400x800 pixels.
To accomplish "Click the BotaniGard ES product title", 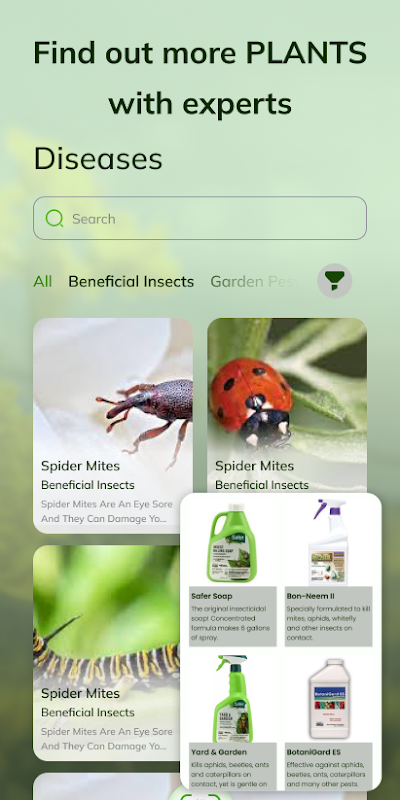I will (x=314, y=752).
